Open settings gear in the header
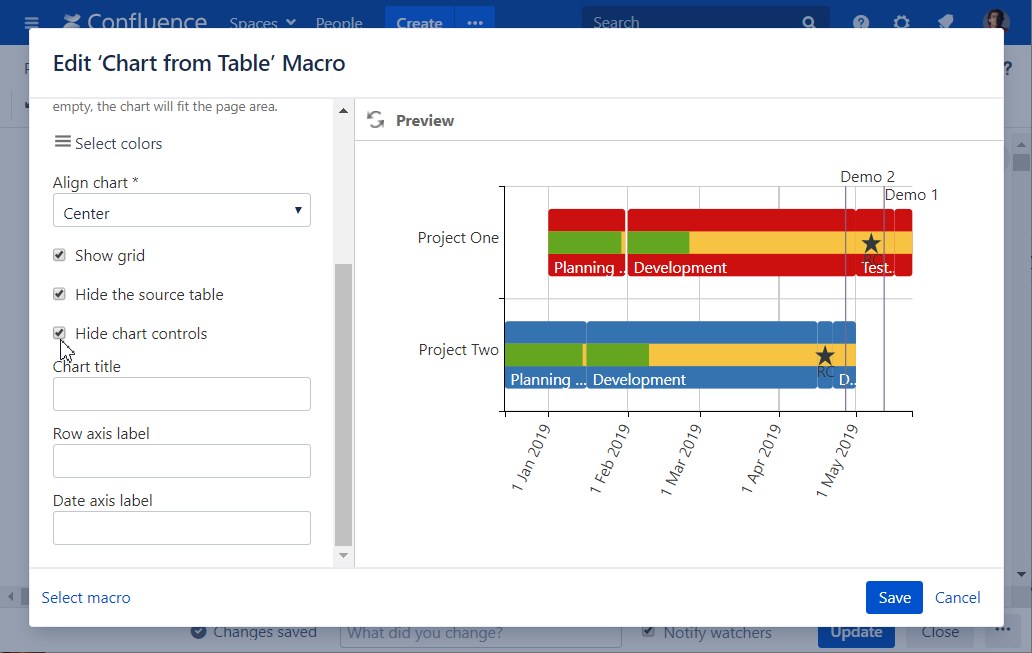The image size is (1032, 653). 901,22
